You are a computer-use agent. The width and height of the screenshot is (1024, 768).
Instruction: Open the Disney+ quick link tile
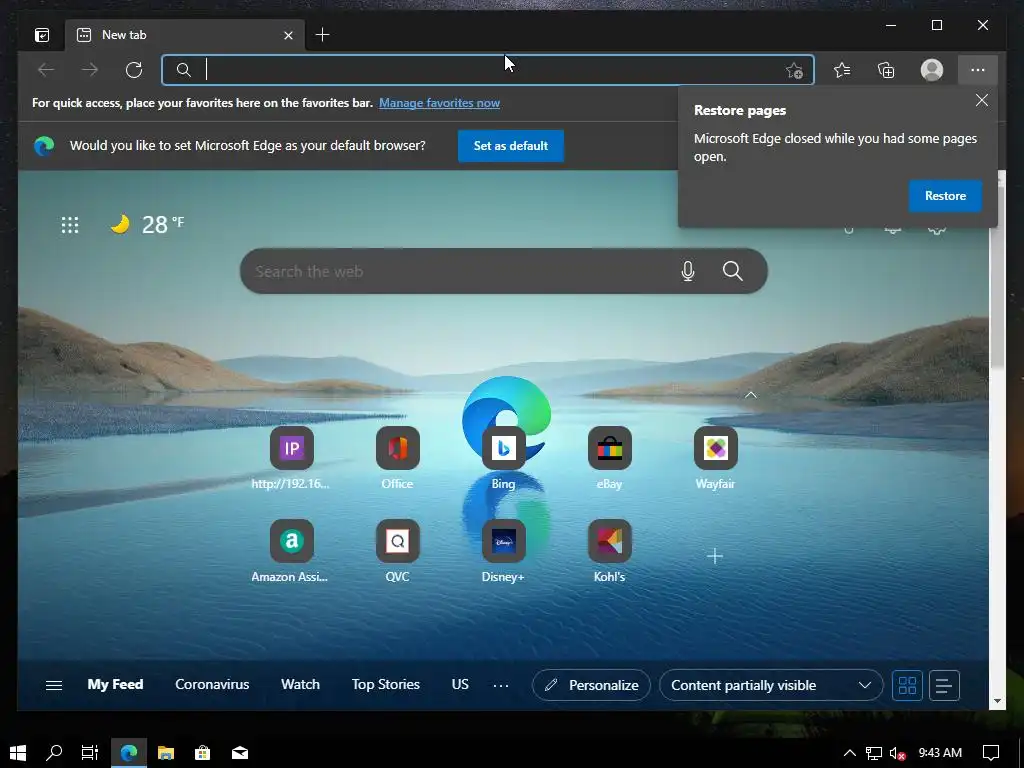[504, 551]
